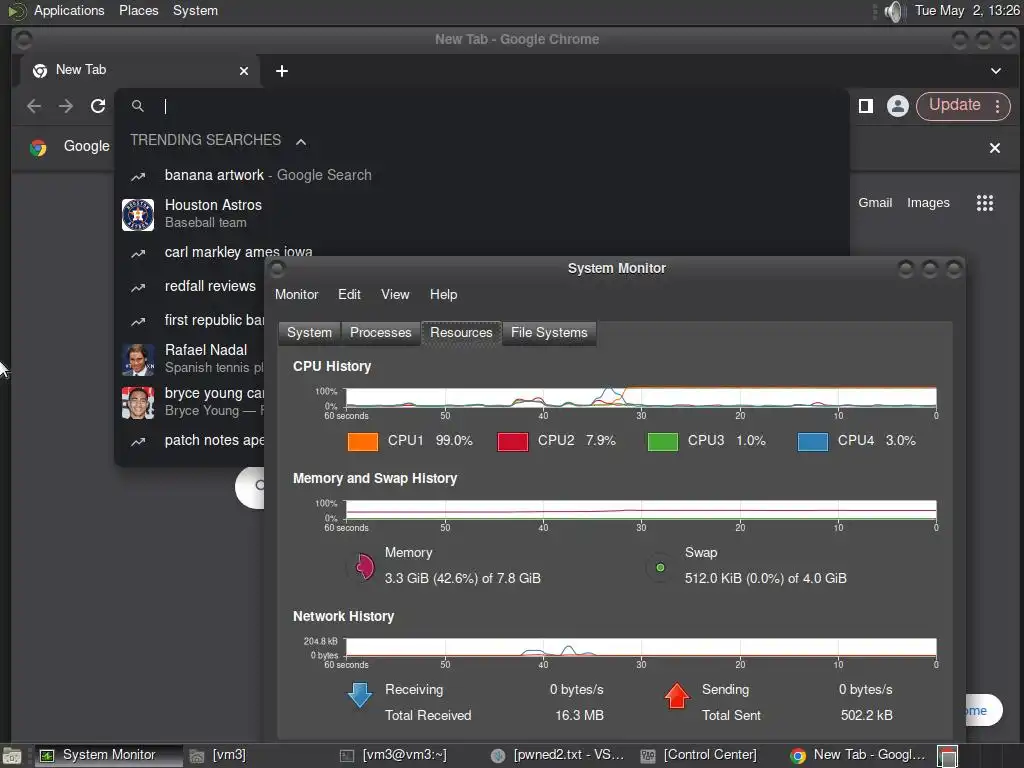This screenshot has width=1024, height=768.
Task: Open a new Chrome tab with plus
Action: [x=281, y=71]
